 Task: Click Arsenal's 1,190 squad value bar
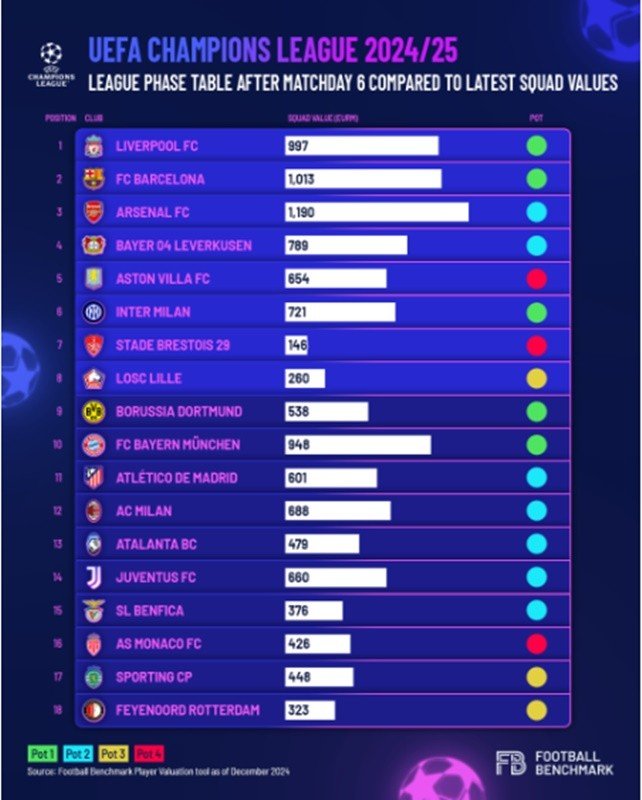377,212
